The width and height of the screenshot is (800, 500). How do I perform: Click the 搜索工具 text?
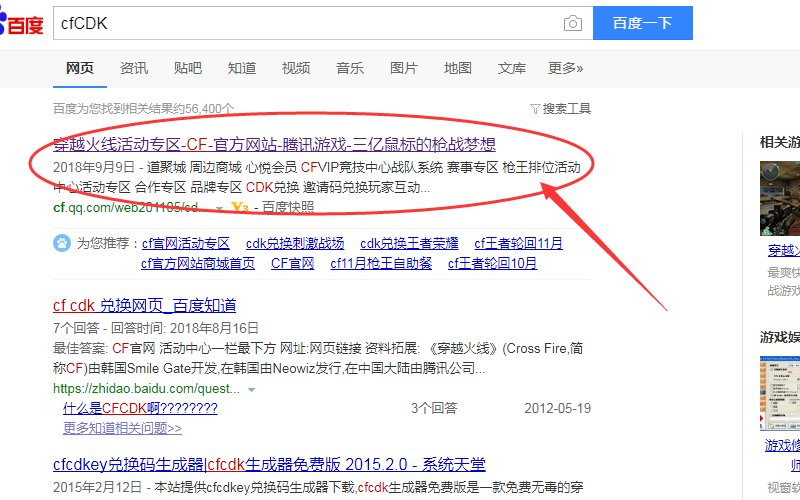566,109
